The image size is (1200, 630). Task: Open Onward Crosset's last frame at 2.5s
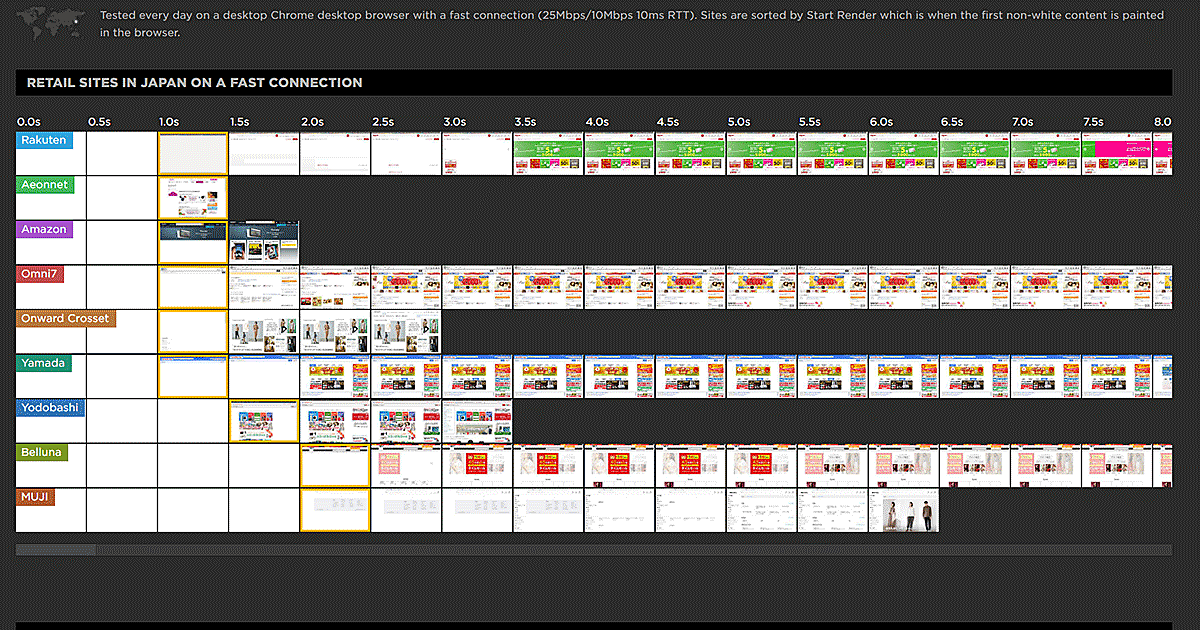[406, 332]
